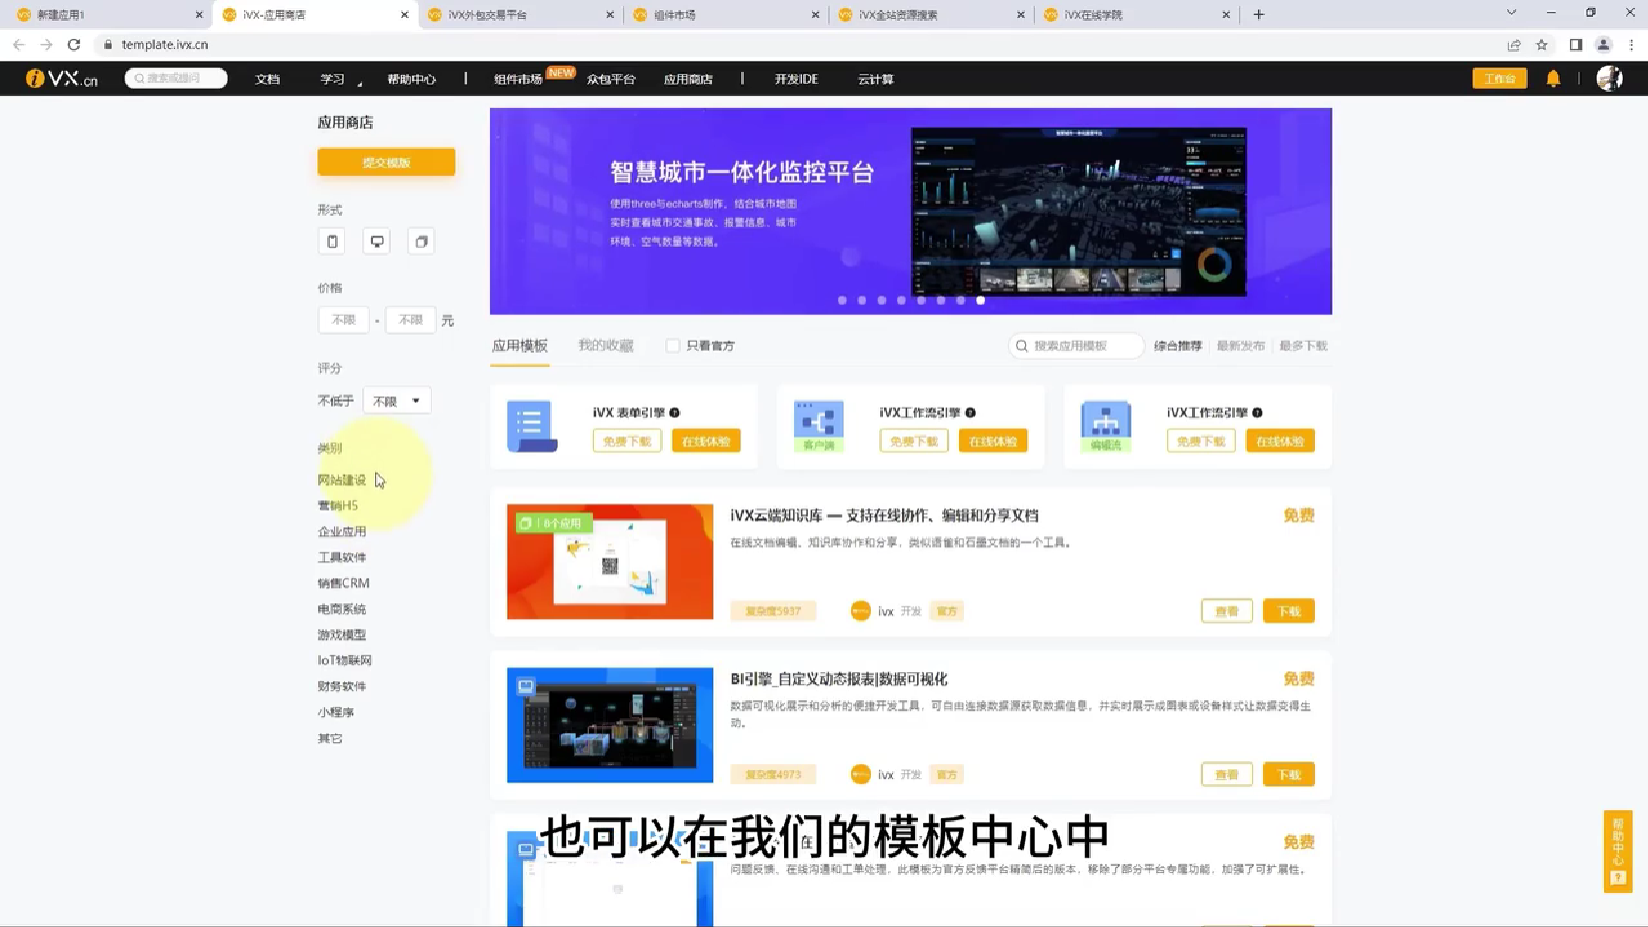Click 查看 on the iVX云端知识库 card
Screen dimensions: 1648x927
1227,611
